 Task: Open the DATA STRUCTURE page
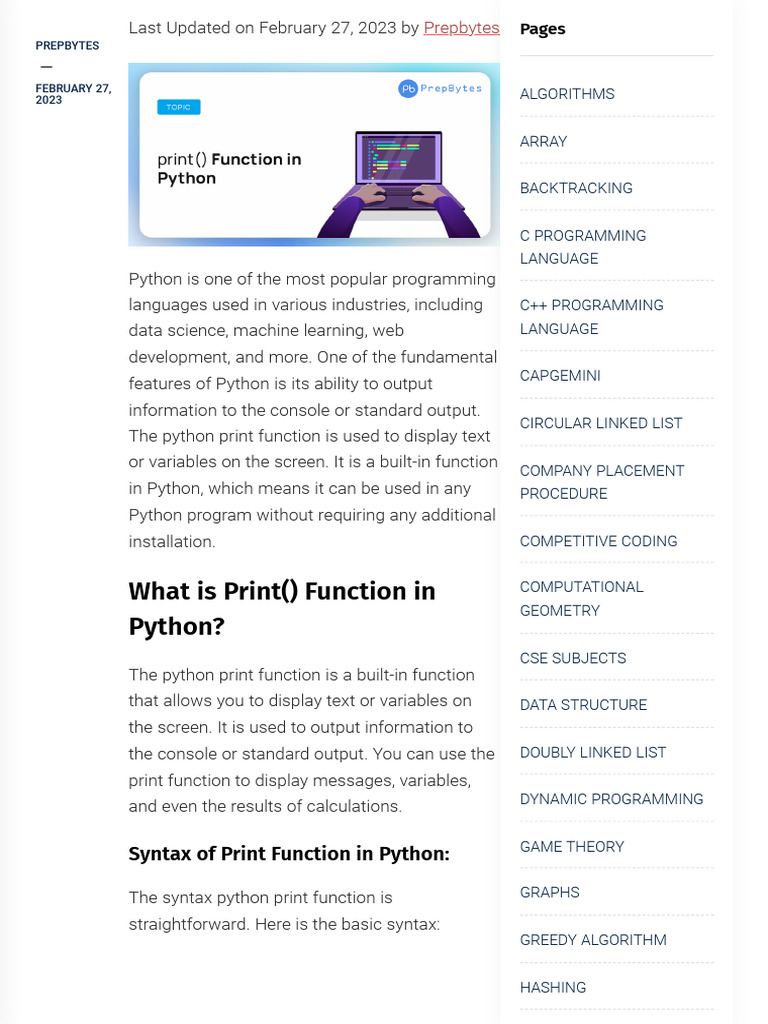coord(583,705)
